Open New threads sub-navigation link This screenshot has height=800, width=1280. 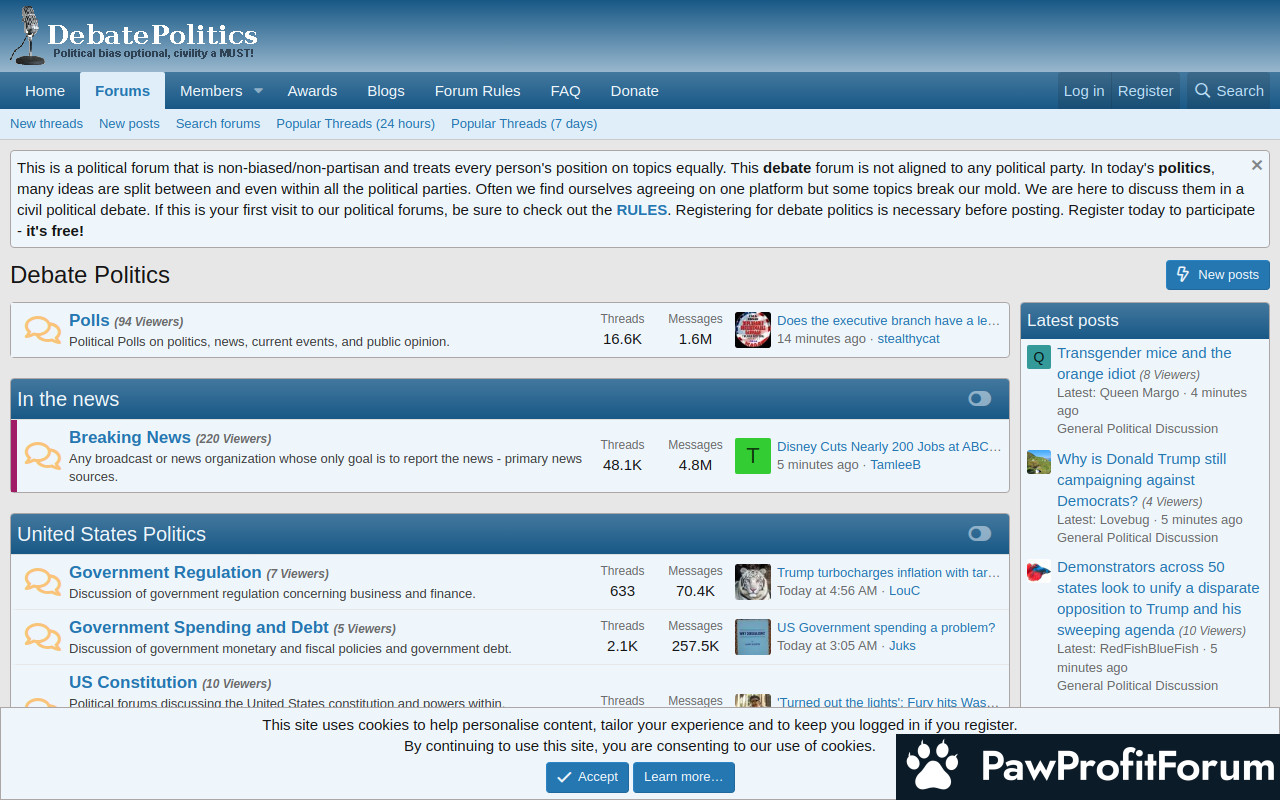point(46,124)
